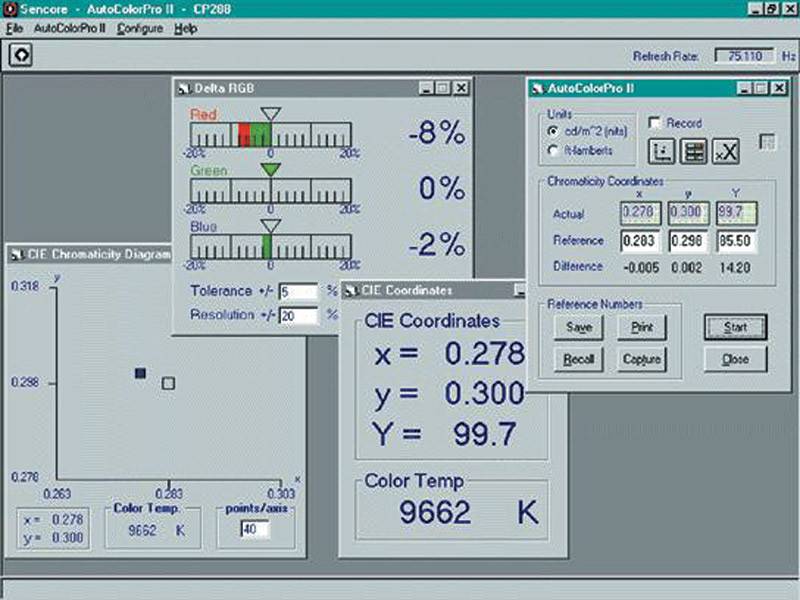
Task: Click the Tolerance +/- input field
Action: point(298,292)
